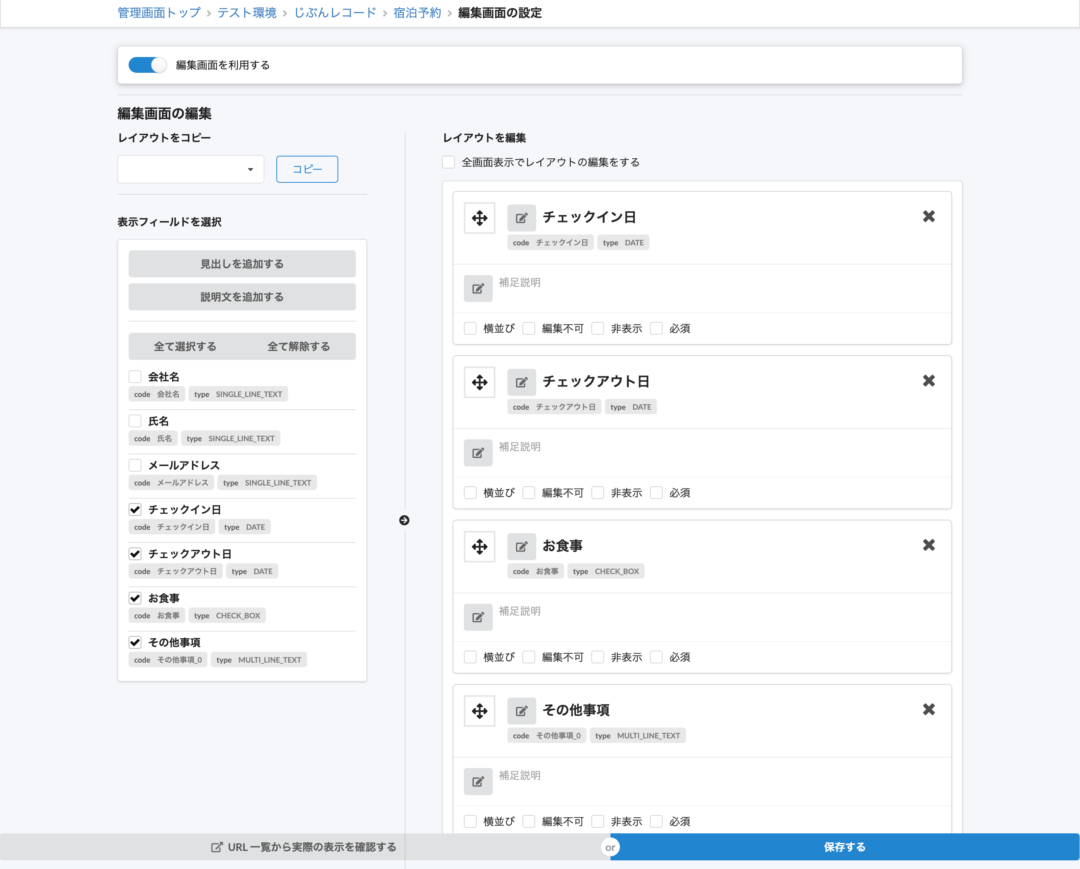The width and height of the screenshot is (1080, 869).
Task: Click the edit pencil beside チェックイン日 title
Action: pyautogui.click(x=521, y=217)
